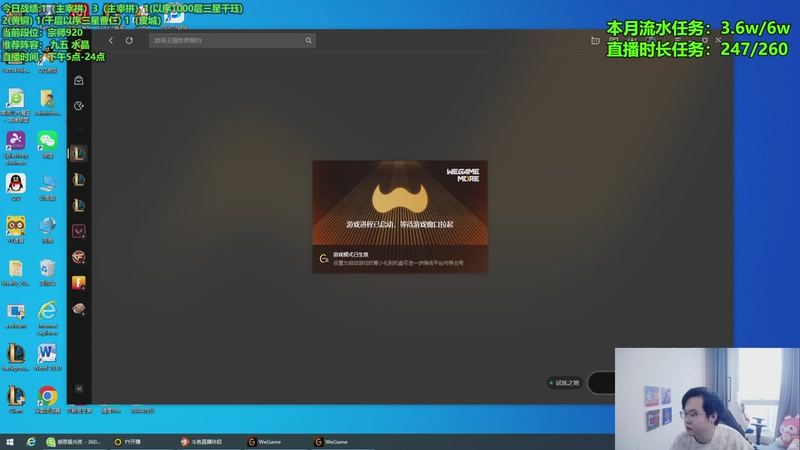Viewport: 800px width, 450px height.
Task: Select the League Background desktop shortcut
Action: 16,357
